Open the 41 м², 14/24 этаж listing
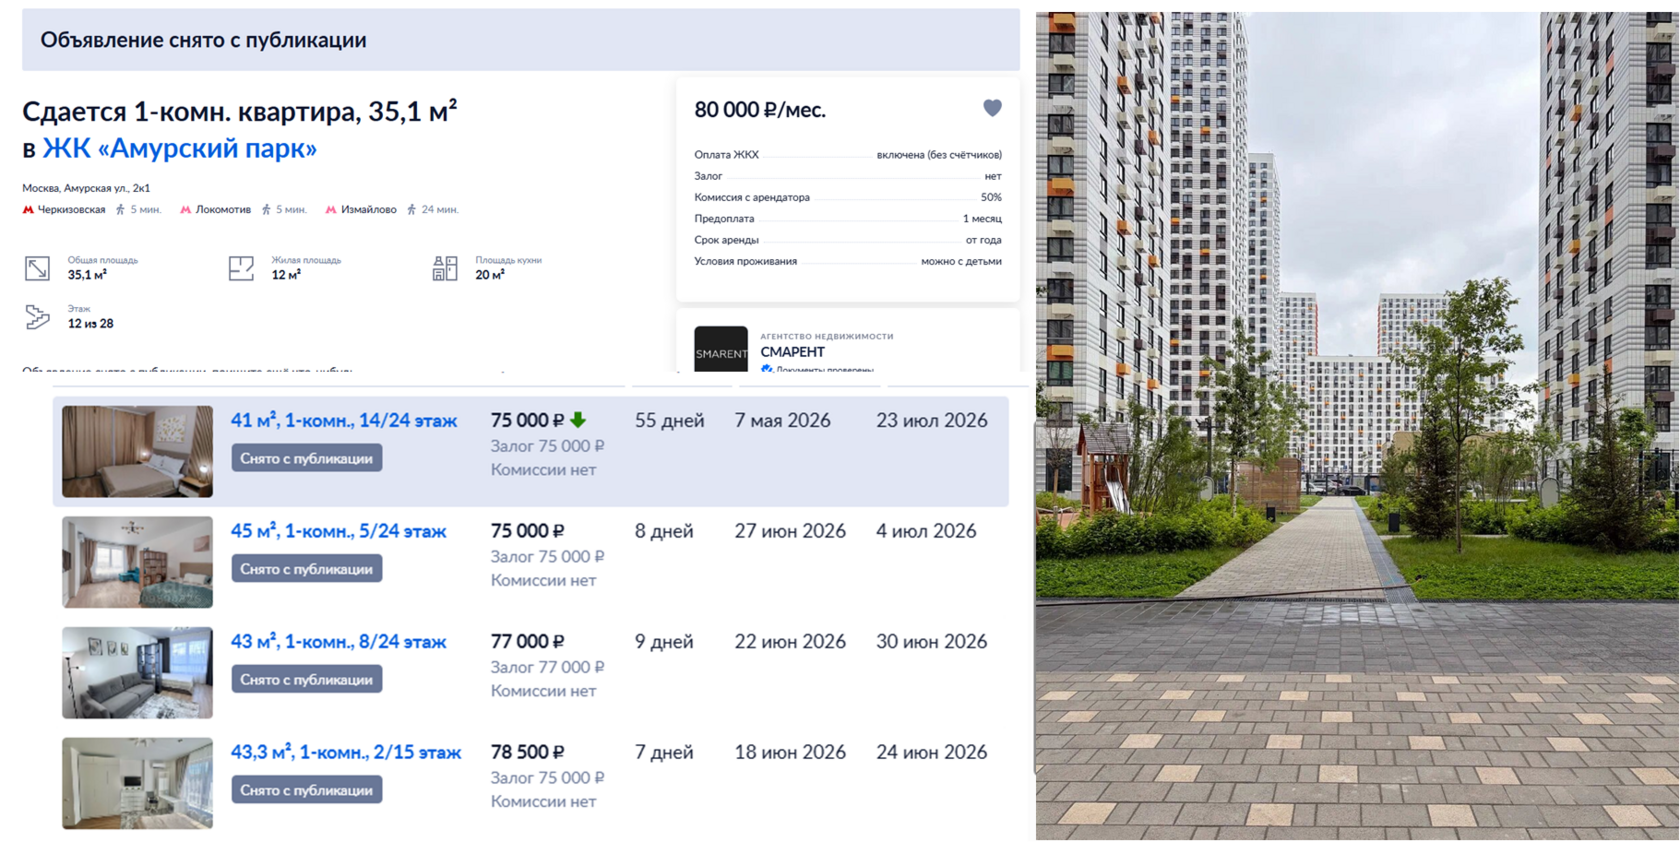 [x=344, y=421]
